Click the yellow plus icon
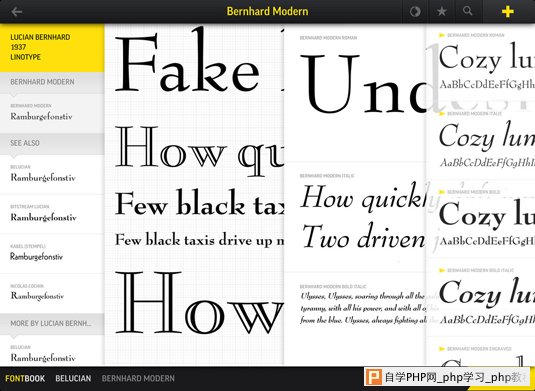Viewport: 535px width, 391px height. pyautogui.click(x=507, y=12)
